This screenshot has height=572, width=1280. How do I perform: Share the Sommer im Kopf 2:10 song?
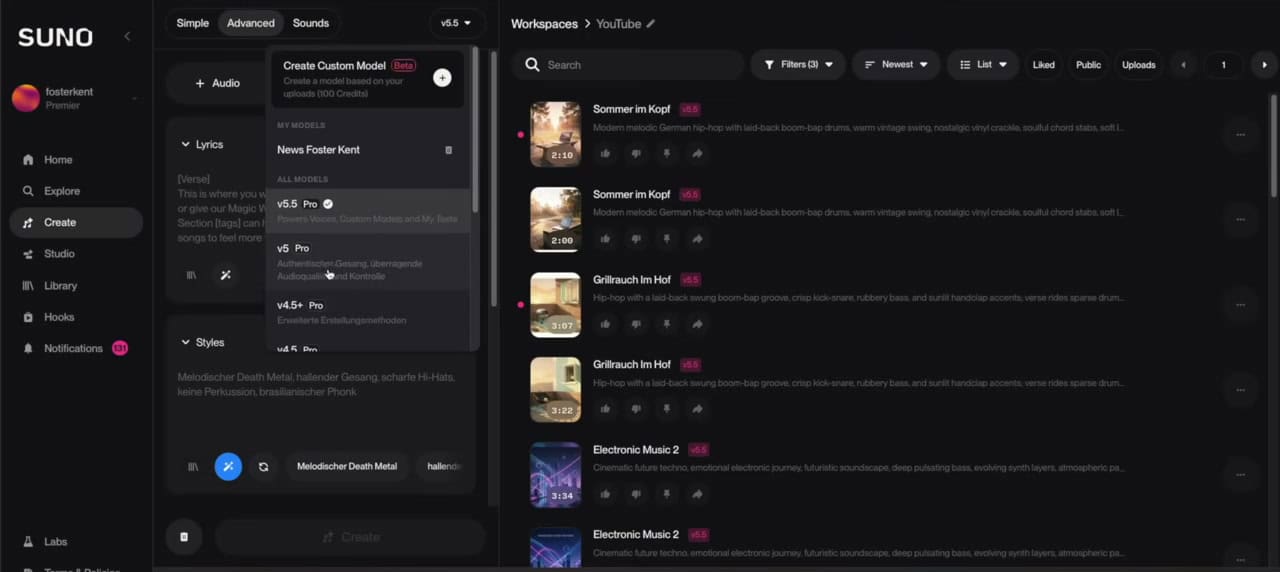(x=697, y=153)
